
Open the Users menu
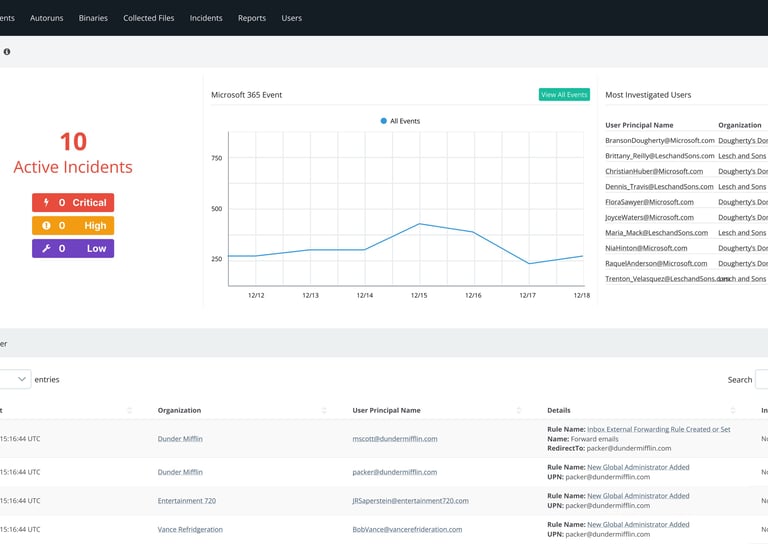(291, 18)
